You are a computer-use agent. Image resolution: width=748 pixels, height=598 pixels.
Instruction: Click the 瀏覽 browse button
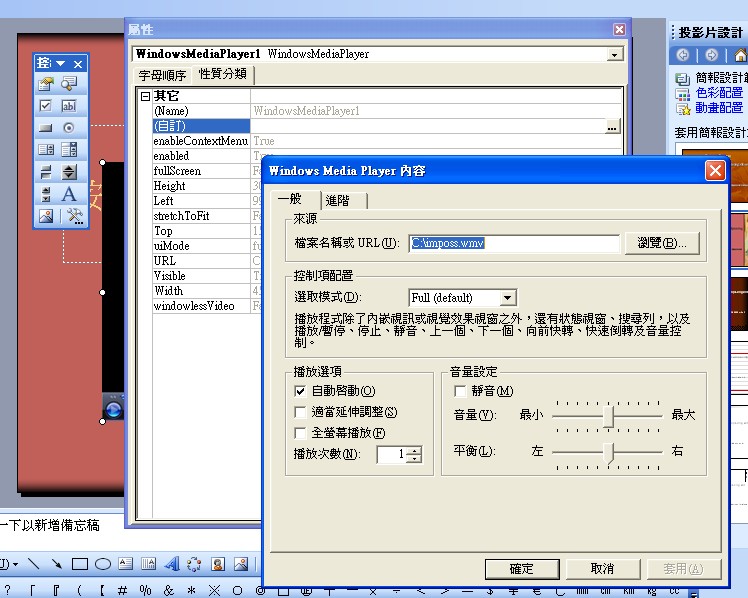coord(662,243)
